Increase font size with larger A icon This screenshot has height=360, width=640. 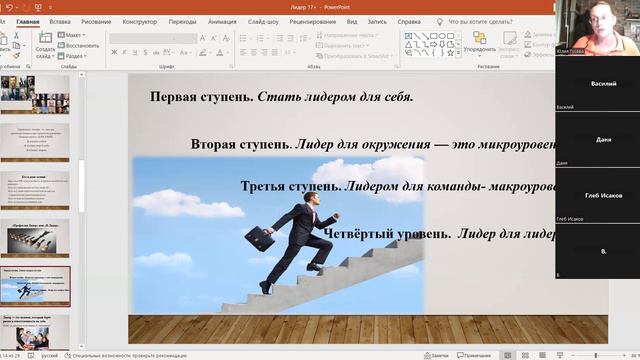pyautogui.click(x=203, y=38)
